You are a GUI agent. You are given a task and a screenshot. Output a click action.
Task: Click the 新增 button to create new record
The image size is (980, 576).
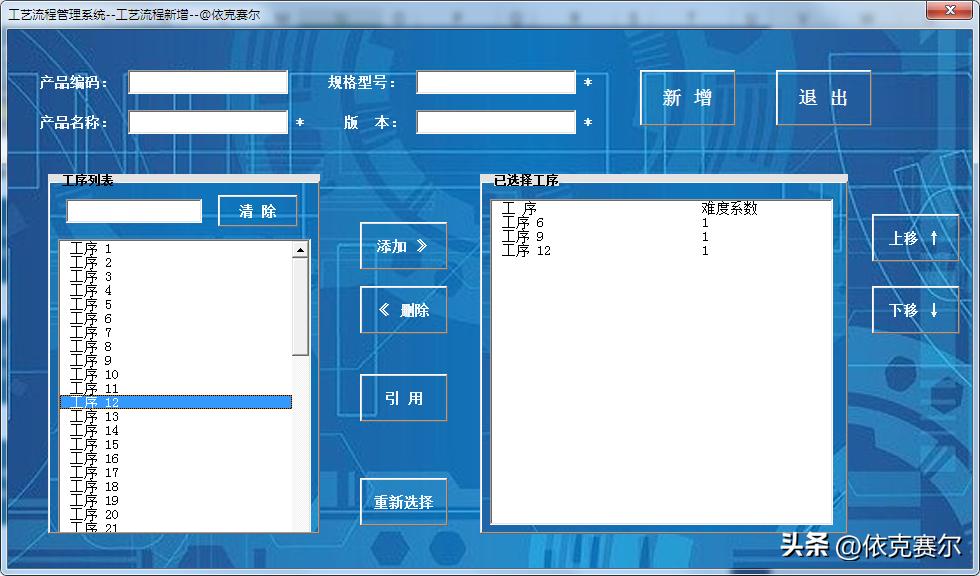click(687, 98)
